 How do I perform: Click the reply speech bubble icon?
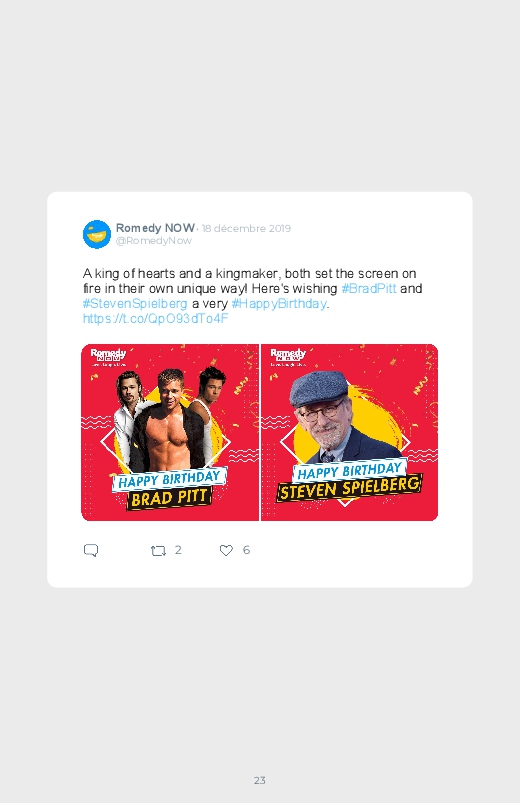(91, 551)
